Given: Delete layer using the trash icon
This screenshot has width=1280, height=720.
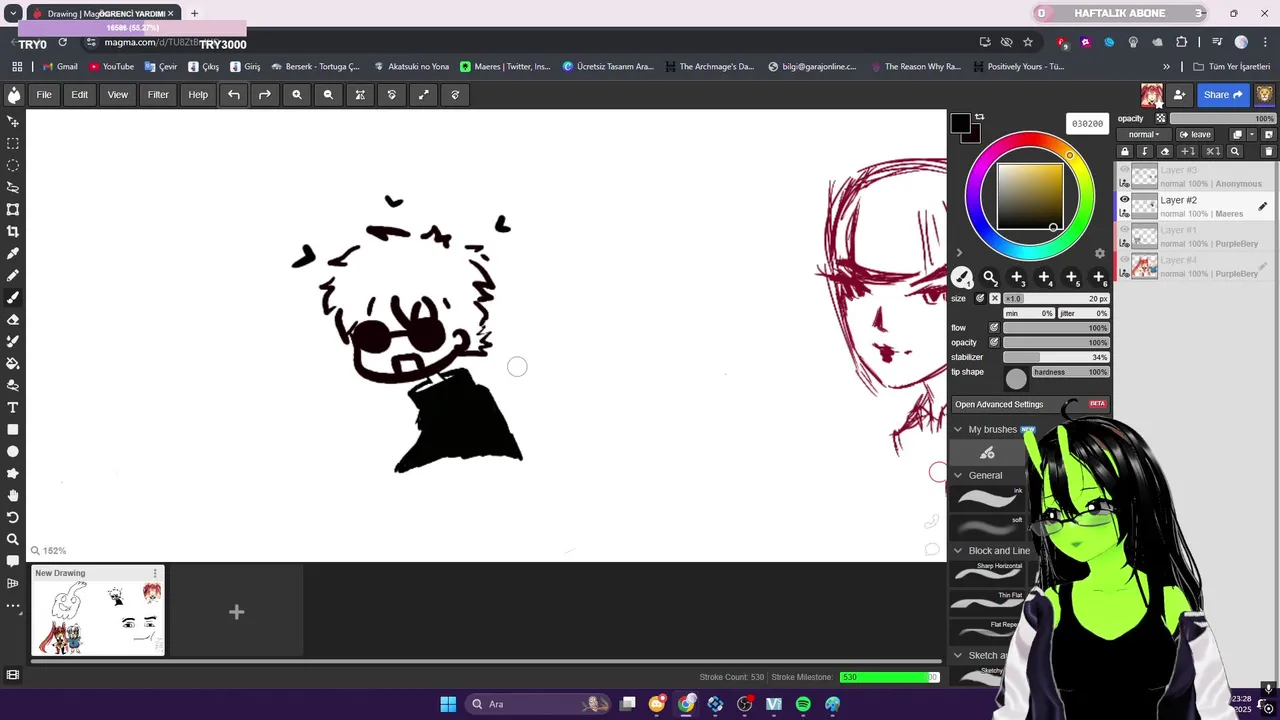Looking at the screenshot, I should (x=1269, y=151).
